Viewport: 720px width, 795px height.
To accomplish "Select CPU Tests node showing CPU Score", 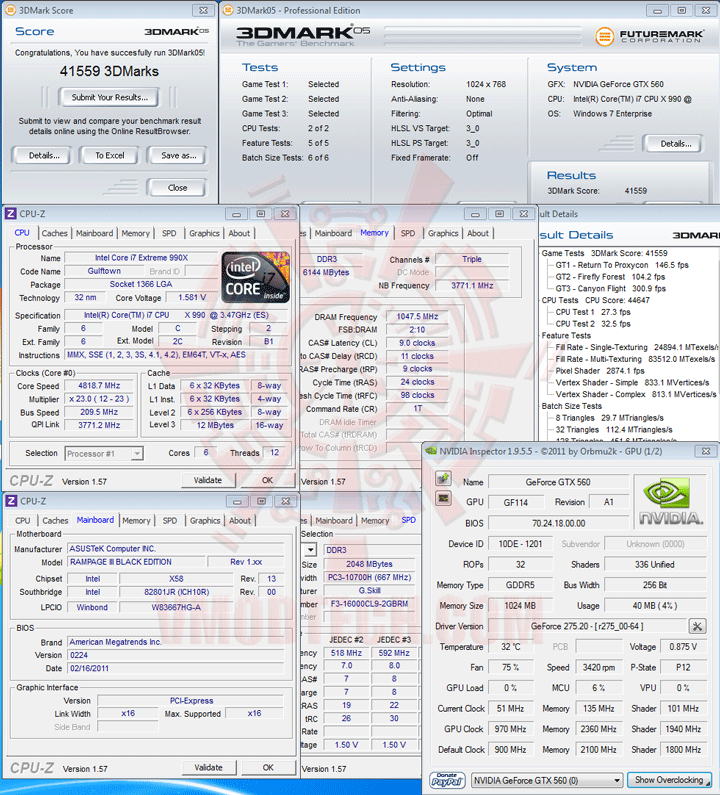I will [x=595, y=300].
